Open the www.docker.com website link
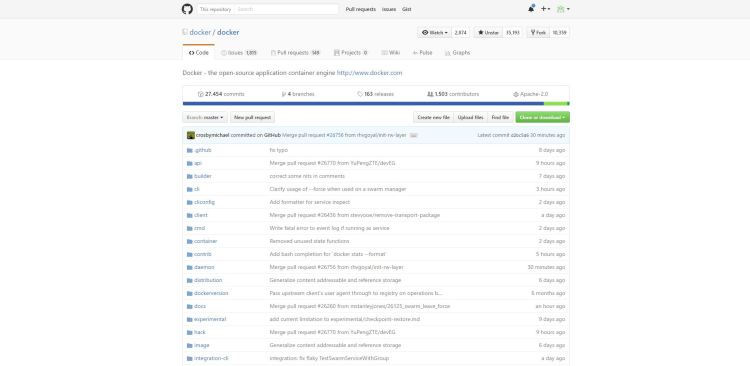 point(369,73)
